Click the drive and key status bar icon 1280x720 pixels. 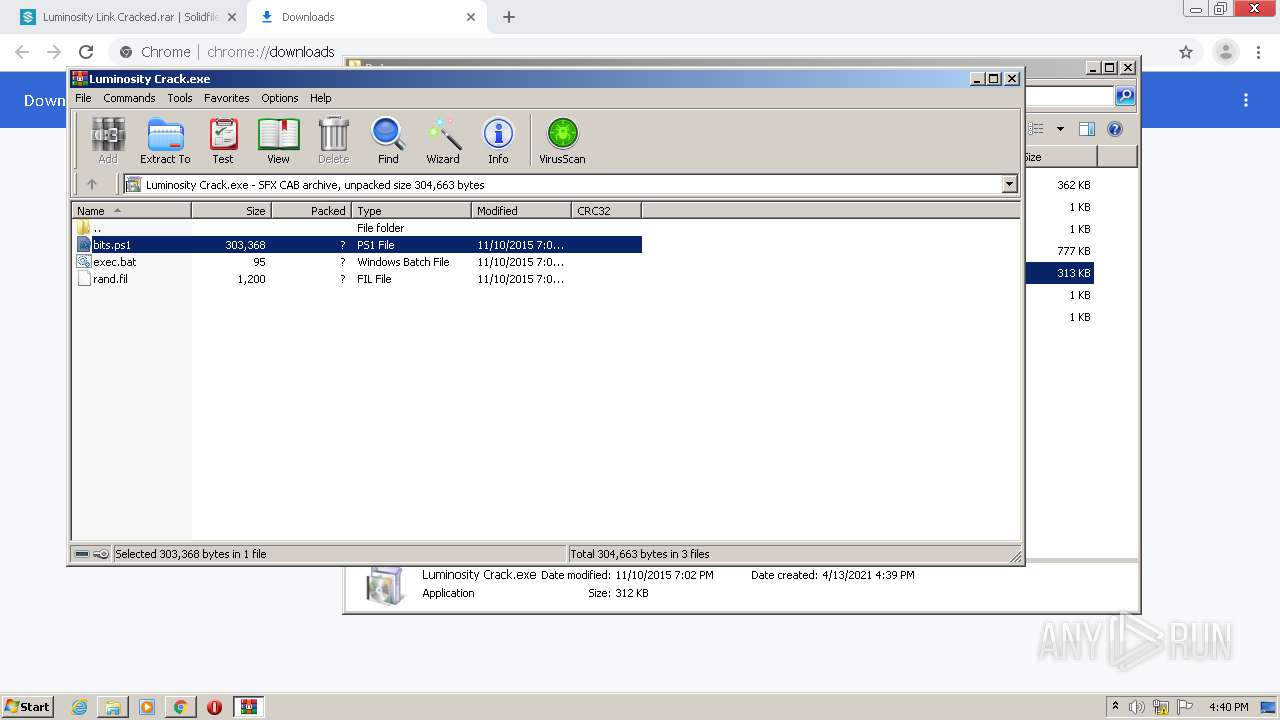pyautogui.click(x=92, y=554)
